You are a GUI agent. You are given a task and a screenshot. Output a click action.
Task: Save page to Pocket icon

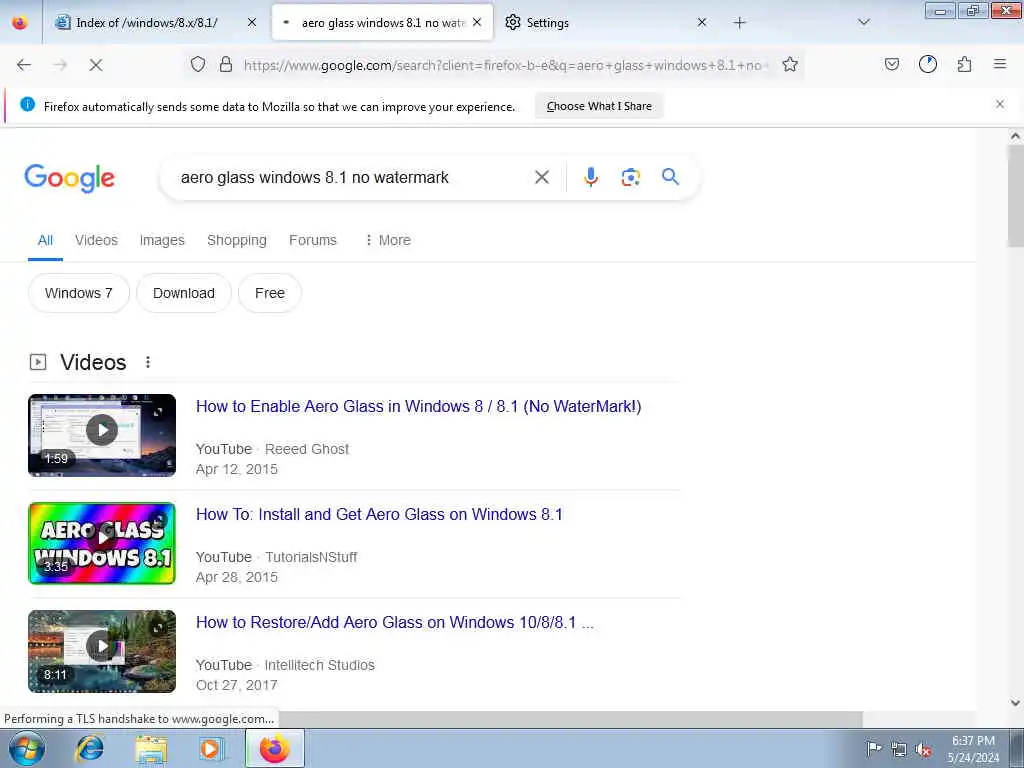[x=892, y=64]
